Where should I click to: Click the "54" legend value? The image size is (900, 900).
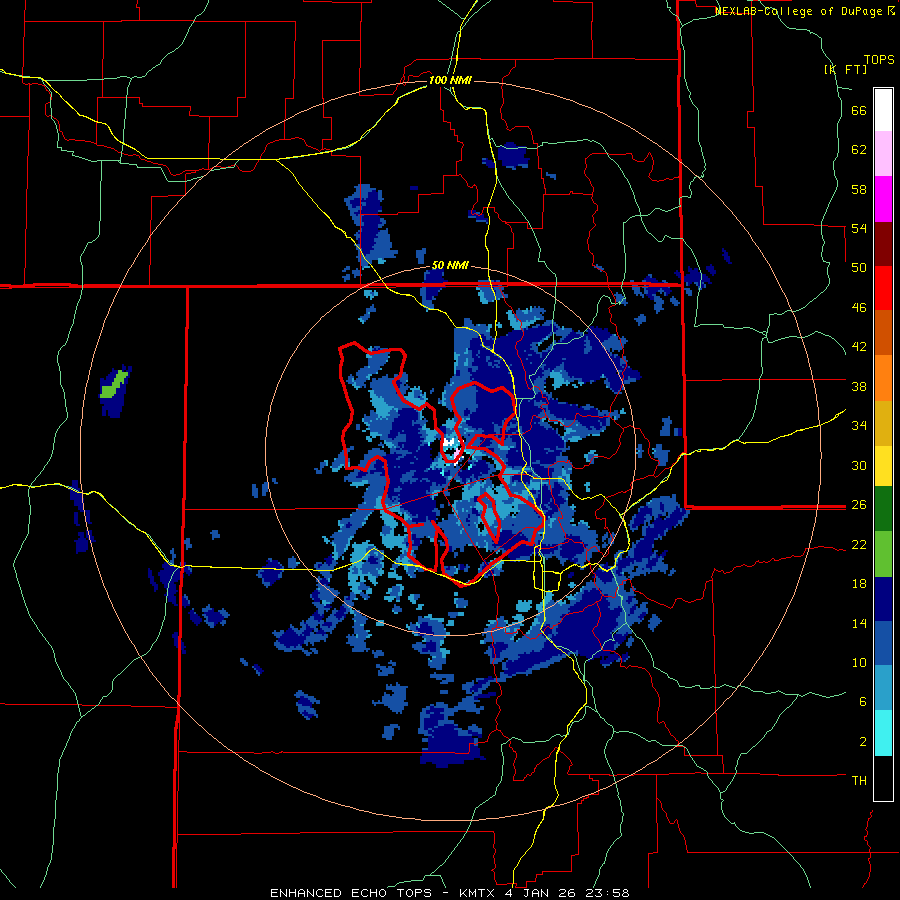click(859, 228)
